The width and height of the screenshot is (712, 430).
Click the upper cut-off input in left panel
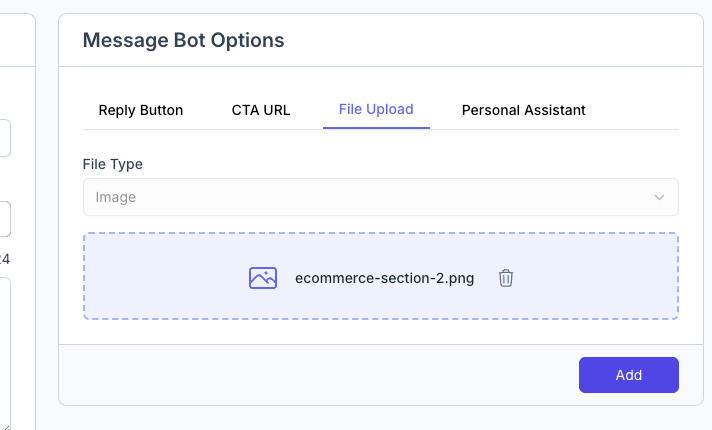coord(5,138)
